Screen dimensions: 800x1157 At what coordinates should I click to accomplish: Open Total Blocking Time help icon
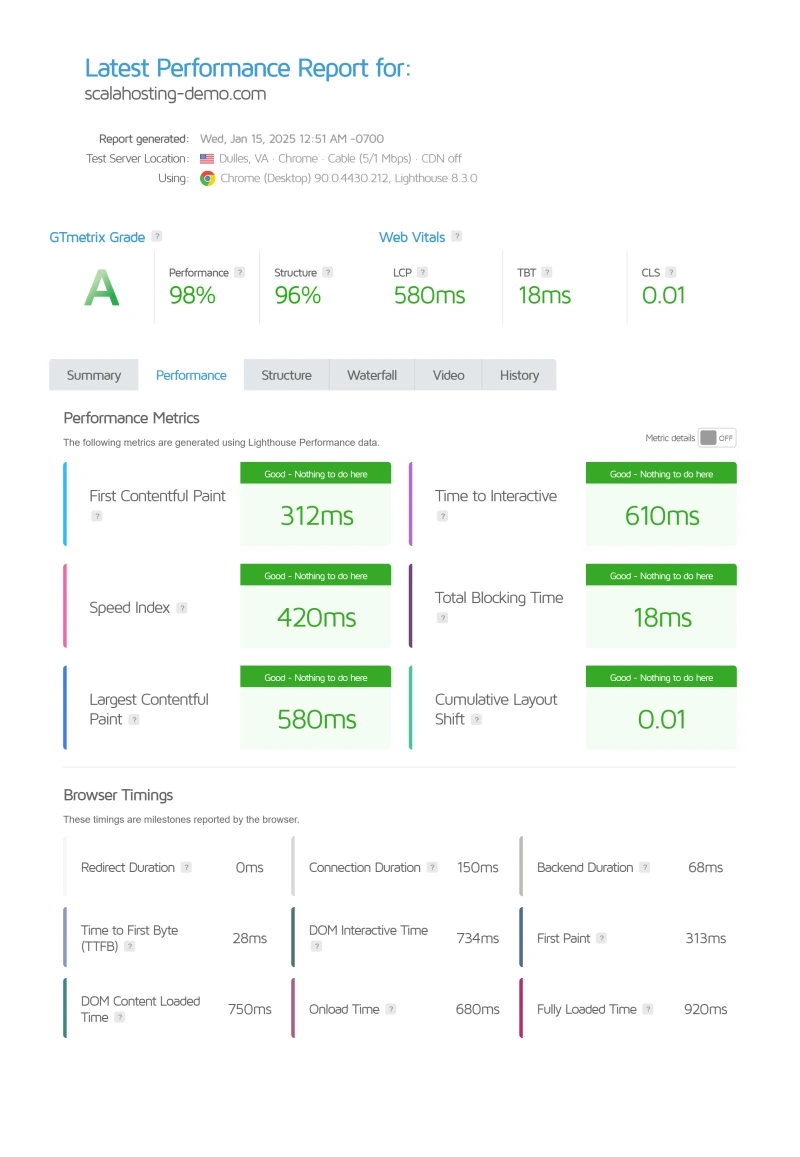click(x=442, y=618)
